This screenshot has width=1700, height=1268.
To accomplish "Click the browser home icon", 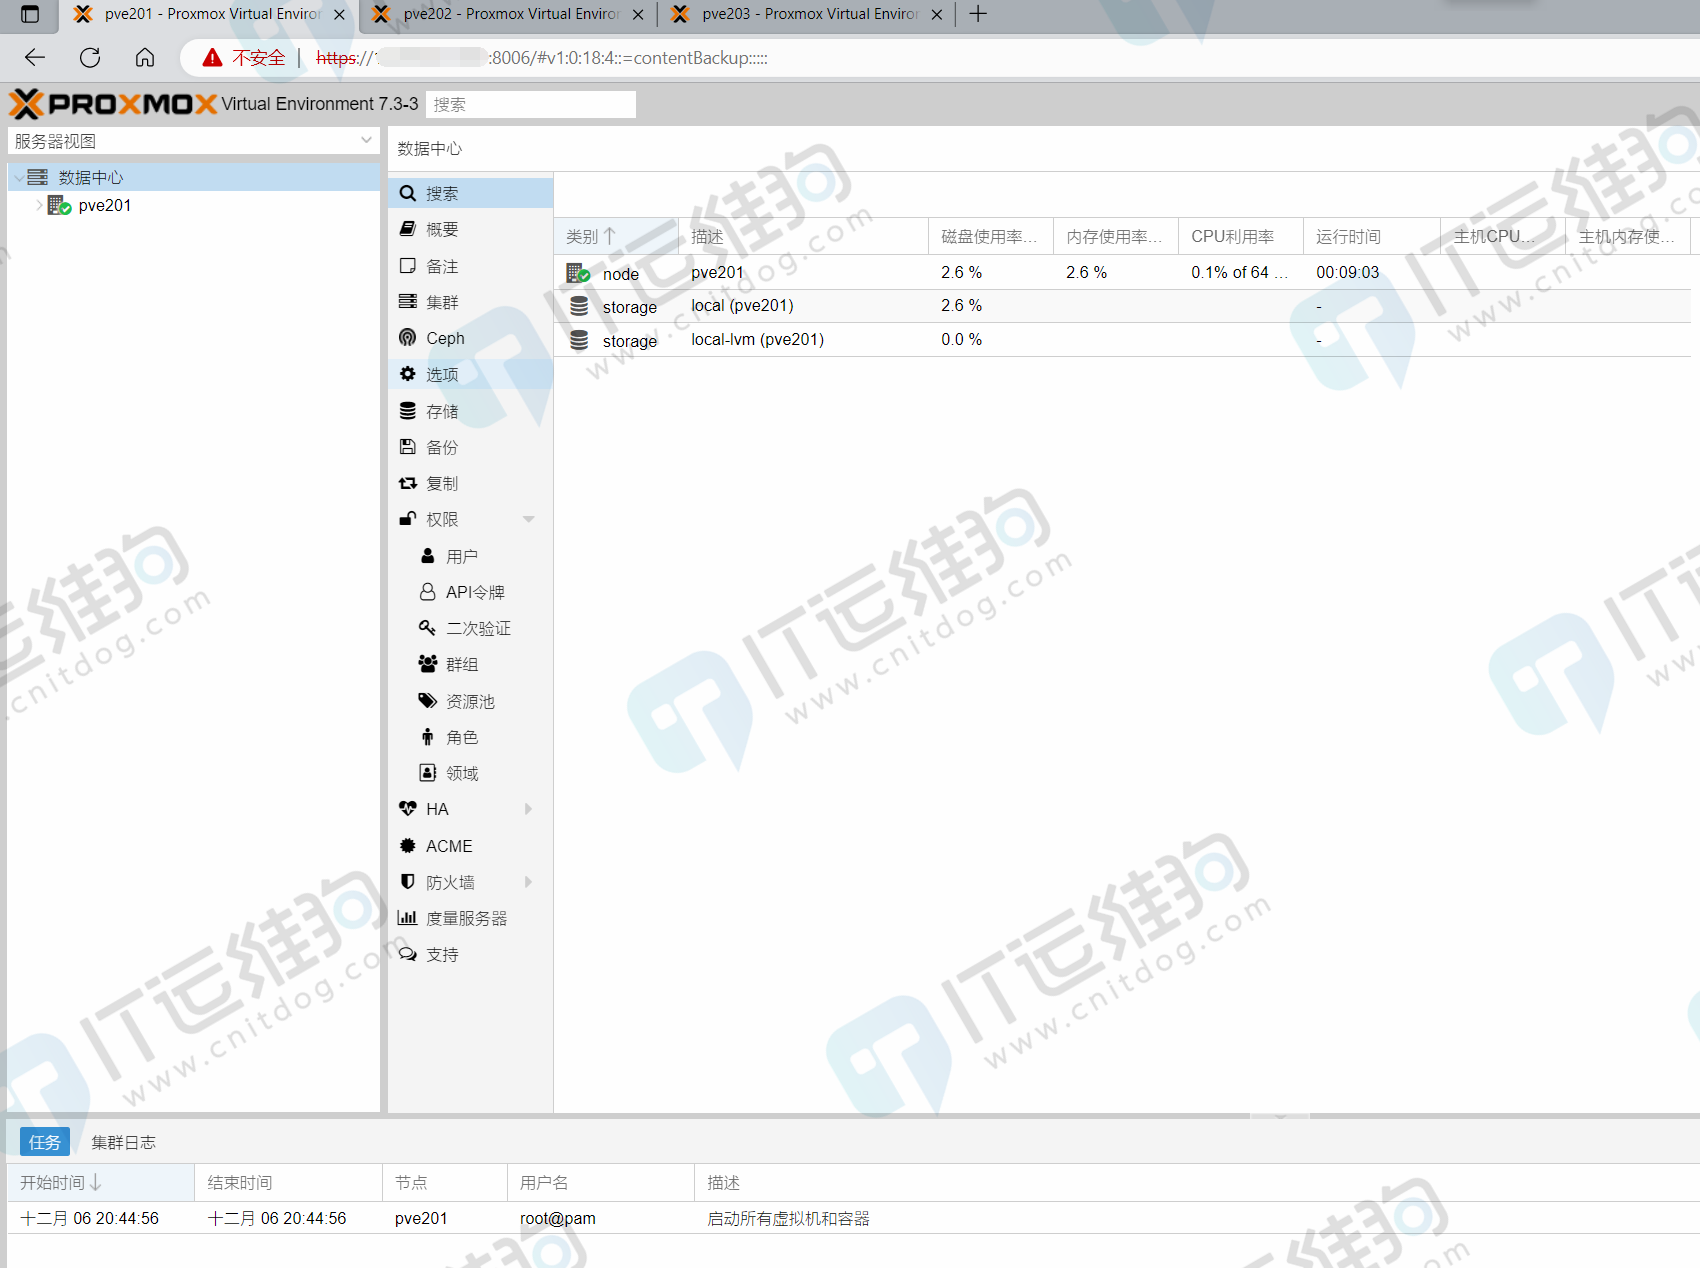I will (145, 58).
